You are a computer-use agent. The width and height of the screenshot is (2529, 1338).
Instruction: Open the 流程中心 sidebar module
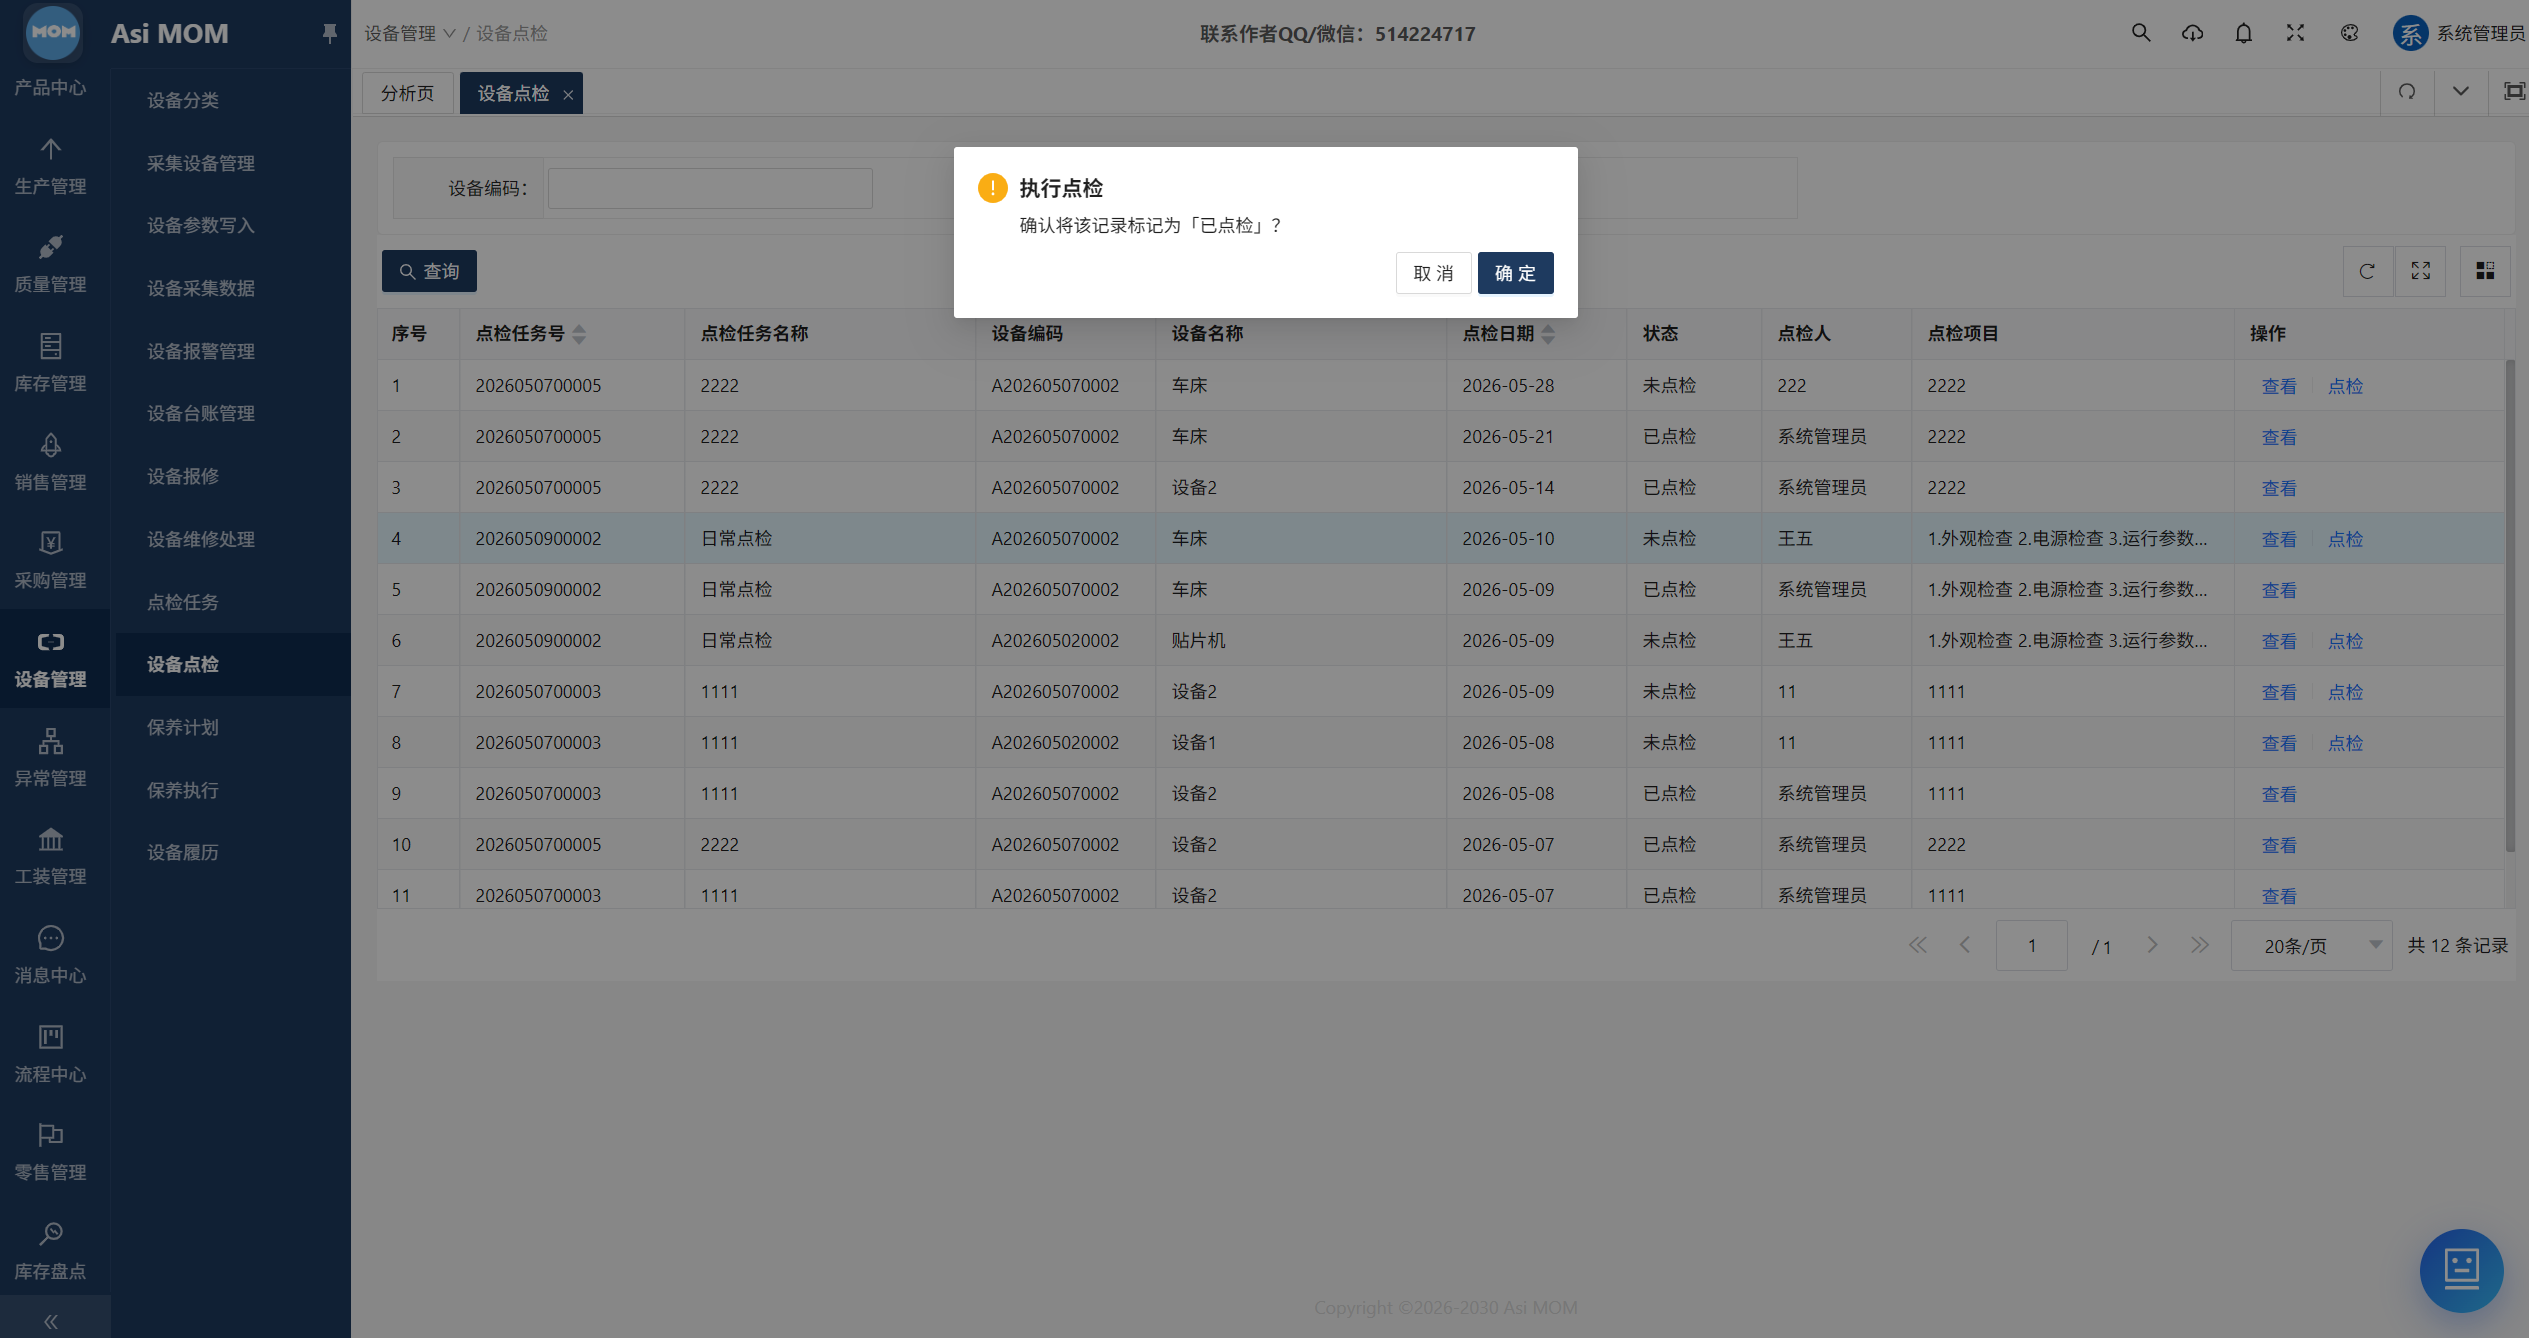[x=50, y=1055]
